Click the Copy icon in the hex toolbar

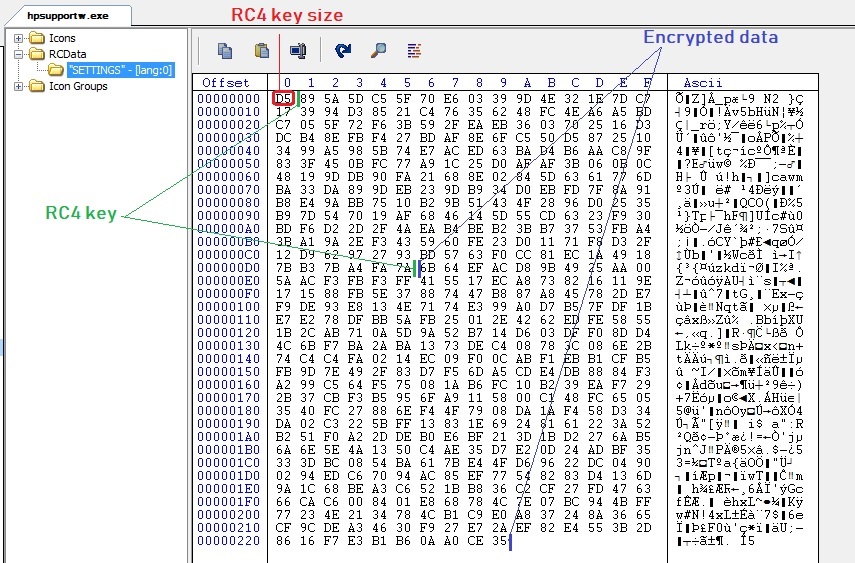(x=225, y=51)
